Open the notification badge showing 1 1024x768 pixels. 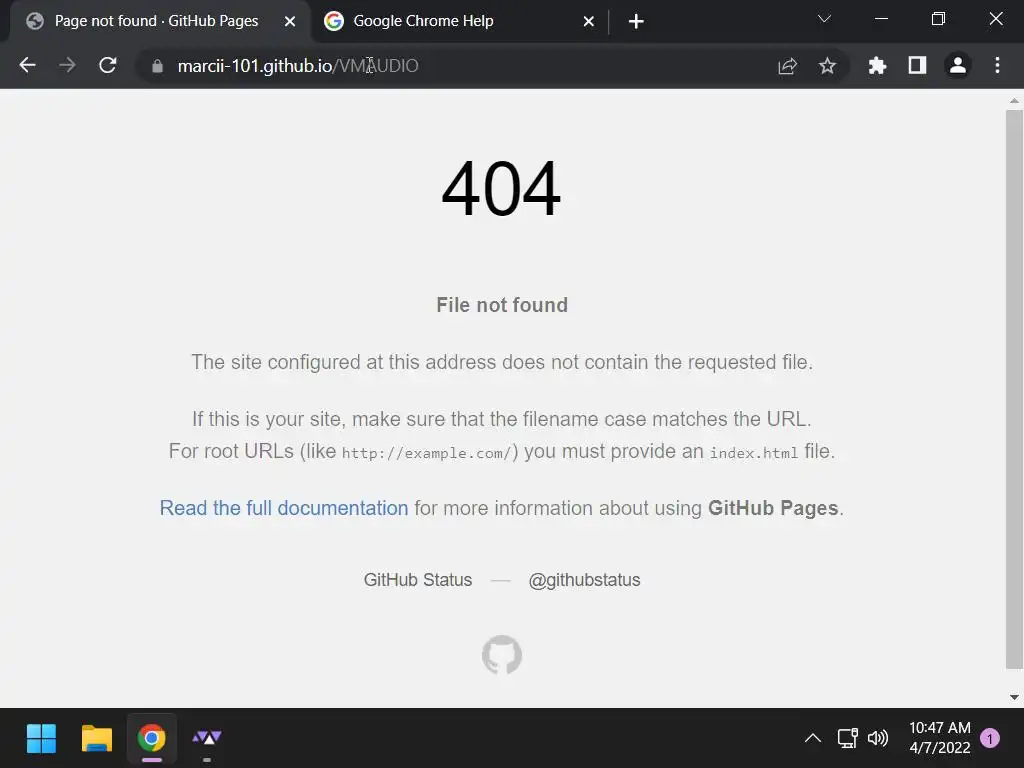(x=990, y=739)
